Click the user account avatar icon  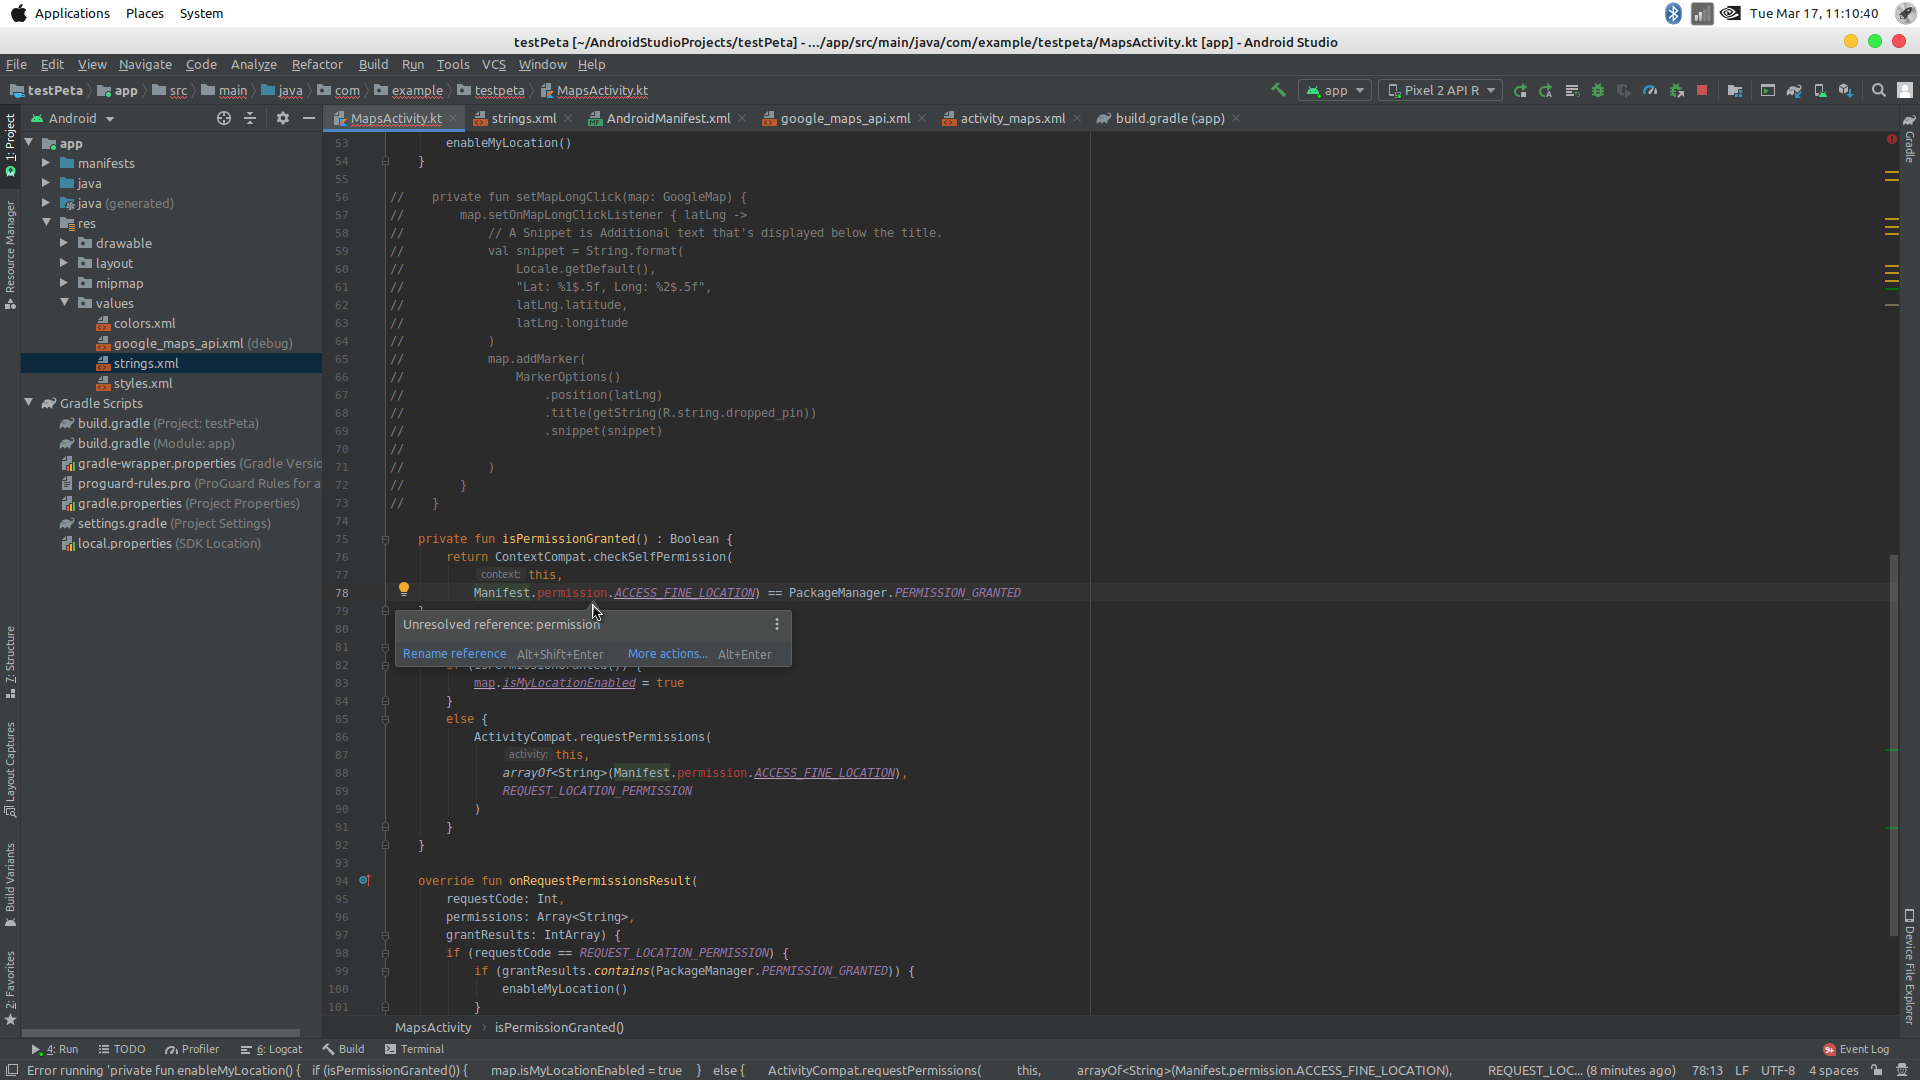click(1905, 90)
